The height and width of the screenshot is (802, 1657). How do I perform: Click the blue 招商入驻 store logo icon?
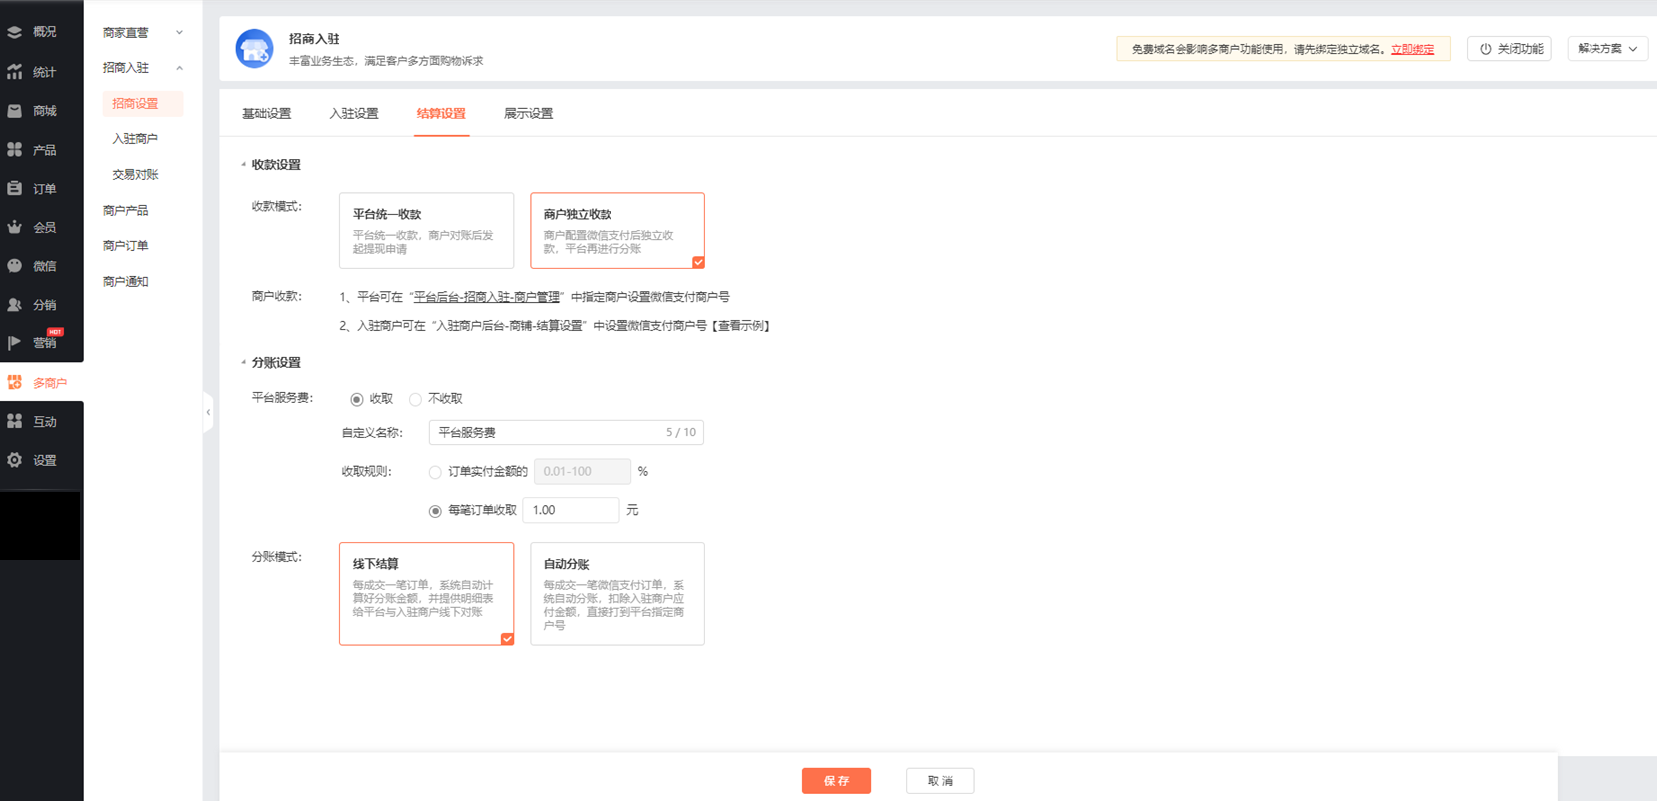pos(254,49)
